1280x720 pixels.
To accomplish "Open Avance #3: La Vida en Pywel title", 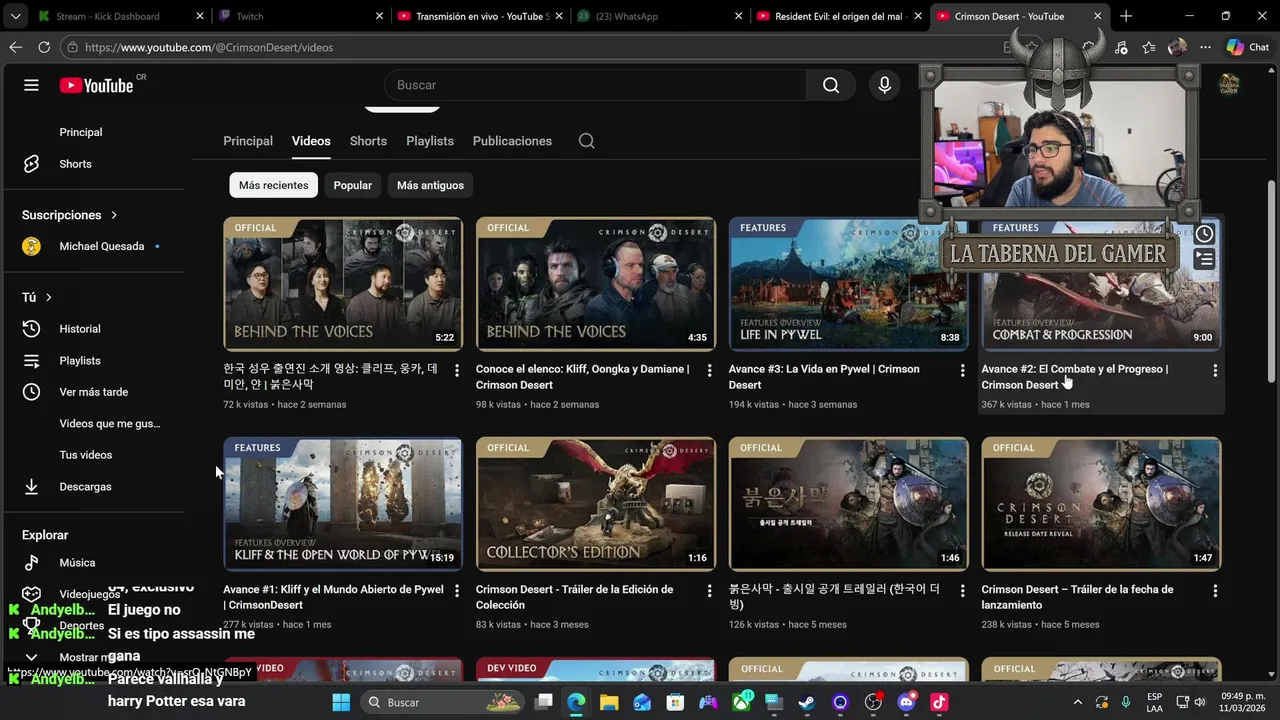I will (x=824, y=377).
